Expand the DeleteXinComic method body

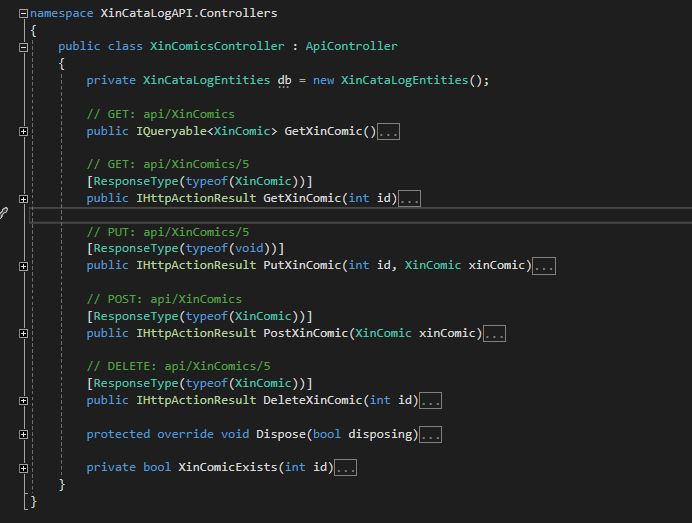[23, 401]
